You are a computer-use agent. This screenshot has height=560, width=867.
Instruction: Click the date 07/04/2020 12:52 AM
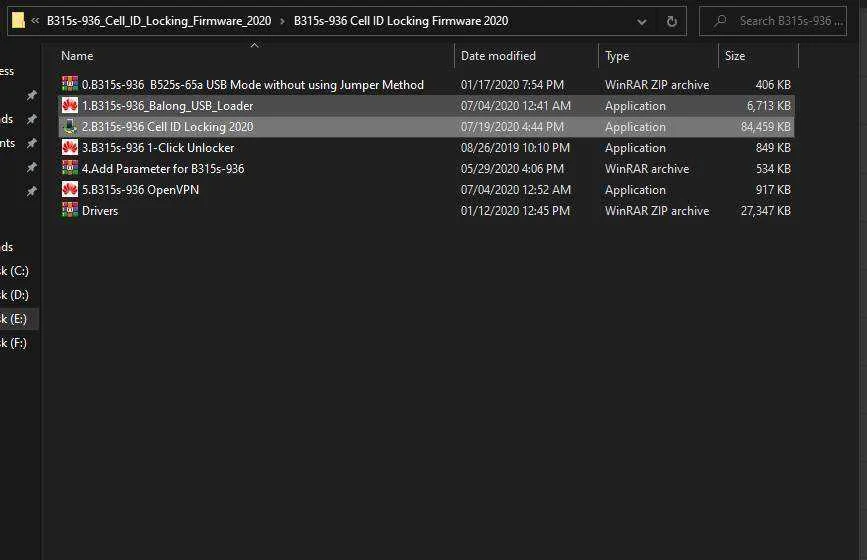[516, 190]
